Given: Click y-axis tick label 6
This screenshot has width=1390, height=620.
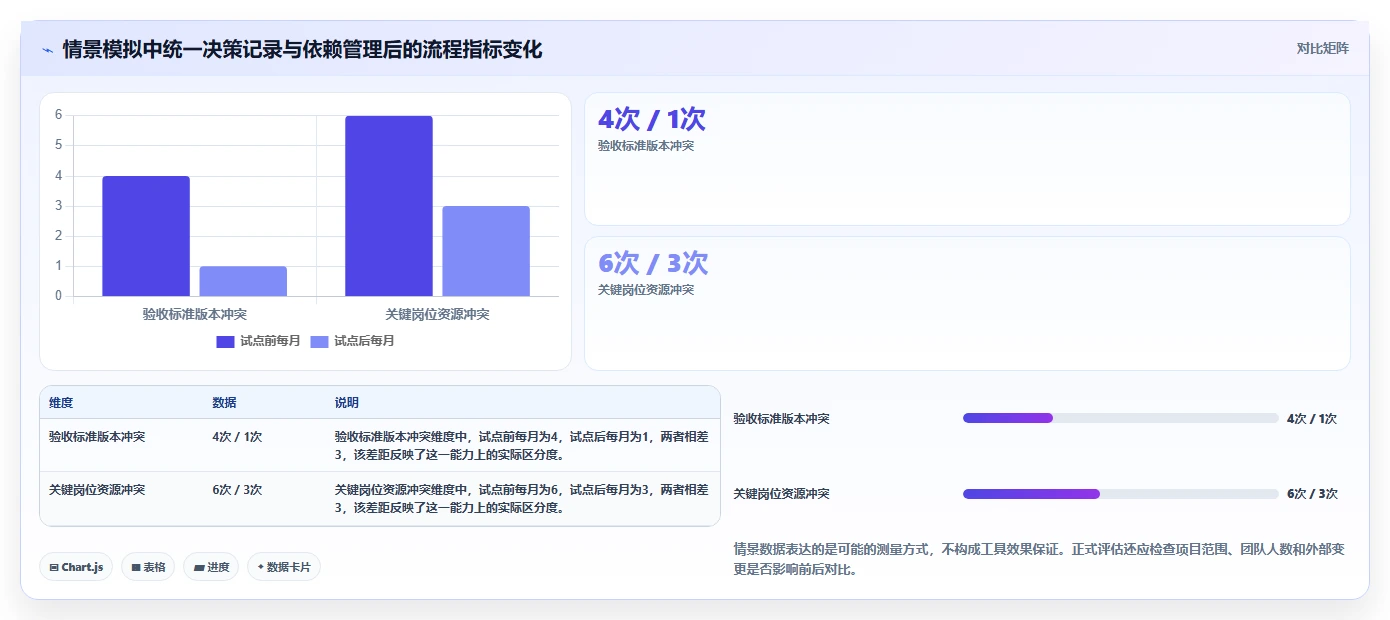Looking at the screenshot, I should (x=58, y=115).
